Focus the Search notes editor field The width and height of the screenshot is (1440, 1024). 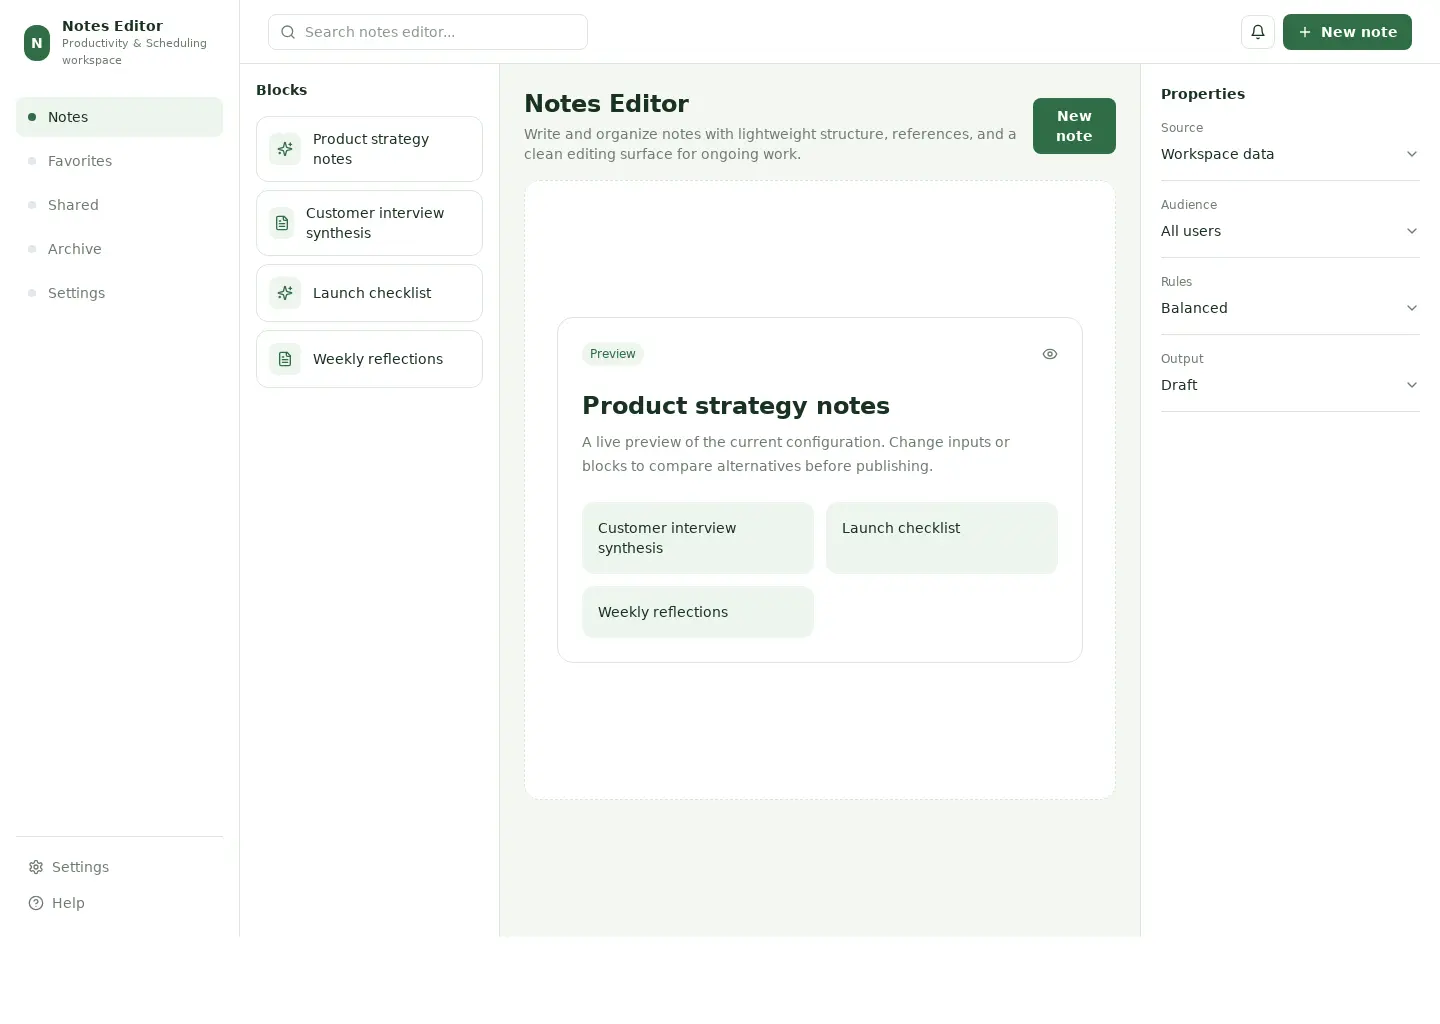pos(428,32)
